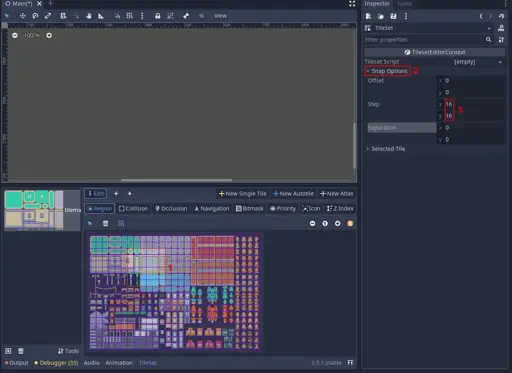
Task: Zoom out the 2D viewport
Action: click(x=15, y=35)
